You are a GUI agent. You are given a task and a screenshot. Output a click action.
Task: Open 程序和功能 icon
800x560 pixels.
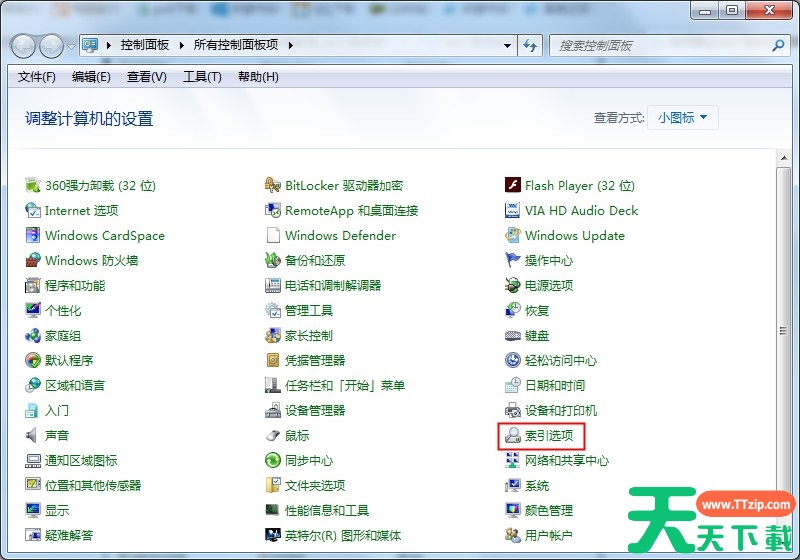(x=33, y=285)
